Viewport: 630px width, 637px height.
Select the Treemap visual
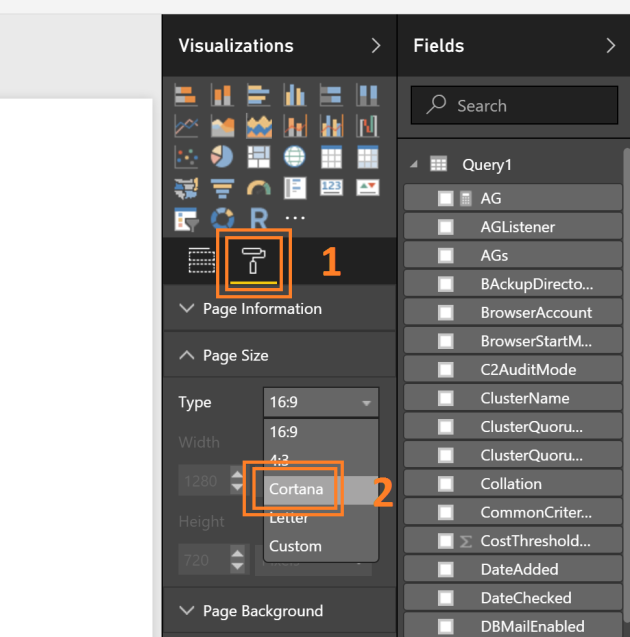pyautogui.click(x=258, y=157)
